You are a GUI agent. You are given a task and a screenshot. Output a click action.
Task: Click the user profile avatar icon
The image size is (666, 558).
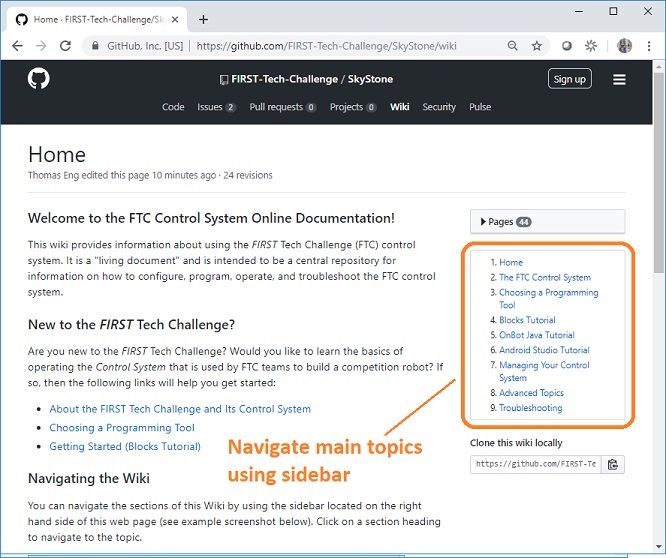pyautogui.click(x=624, y=46)
